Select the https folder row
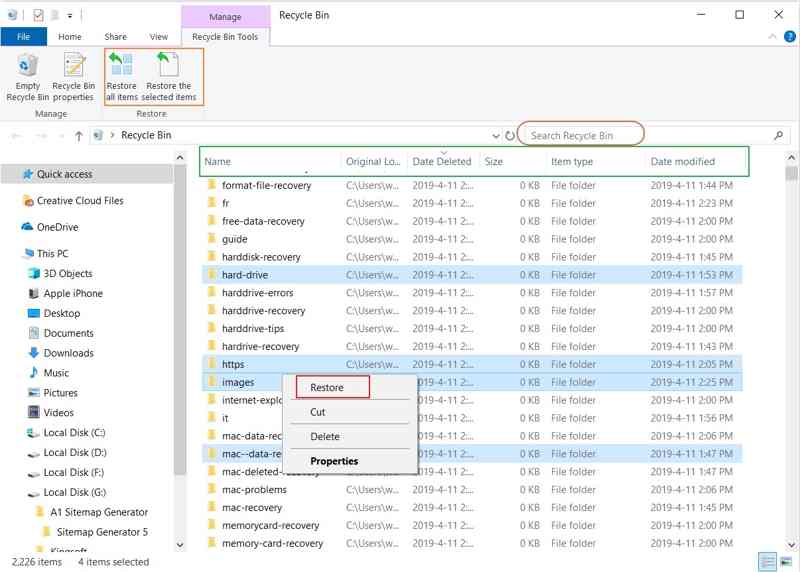The width and height of the screenshot is (800, 572). (x=472, y=364)
